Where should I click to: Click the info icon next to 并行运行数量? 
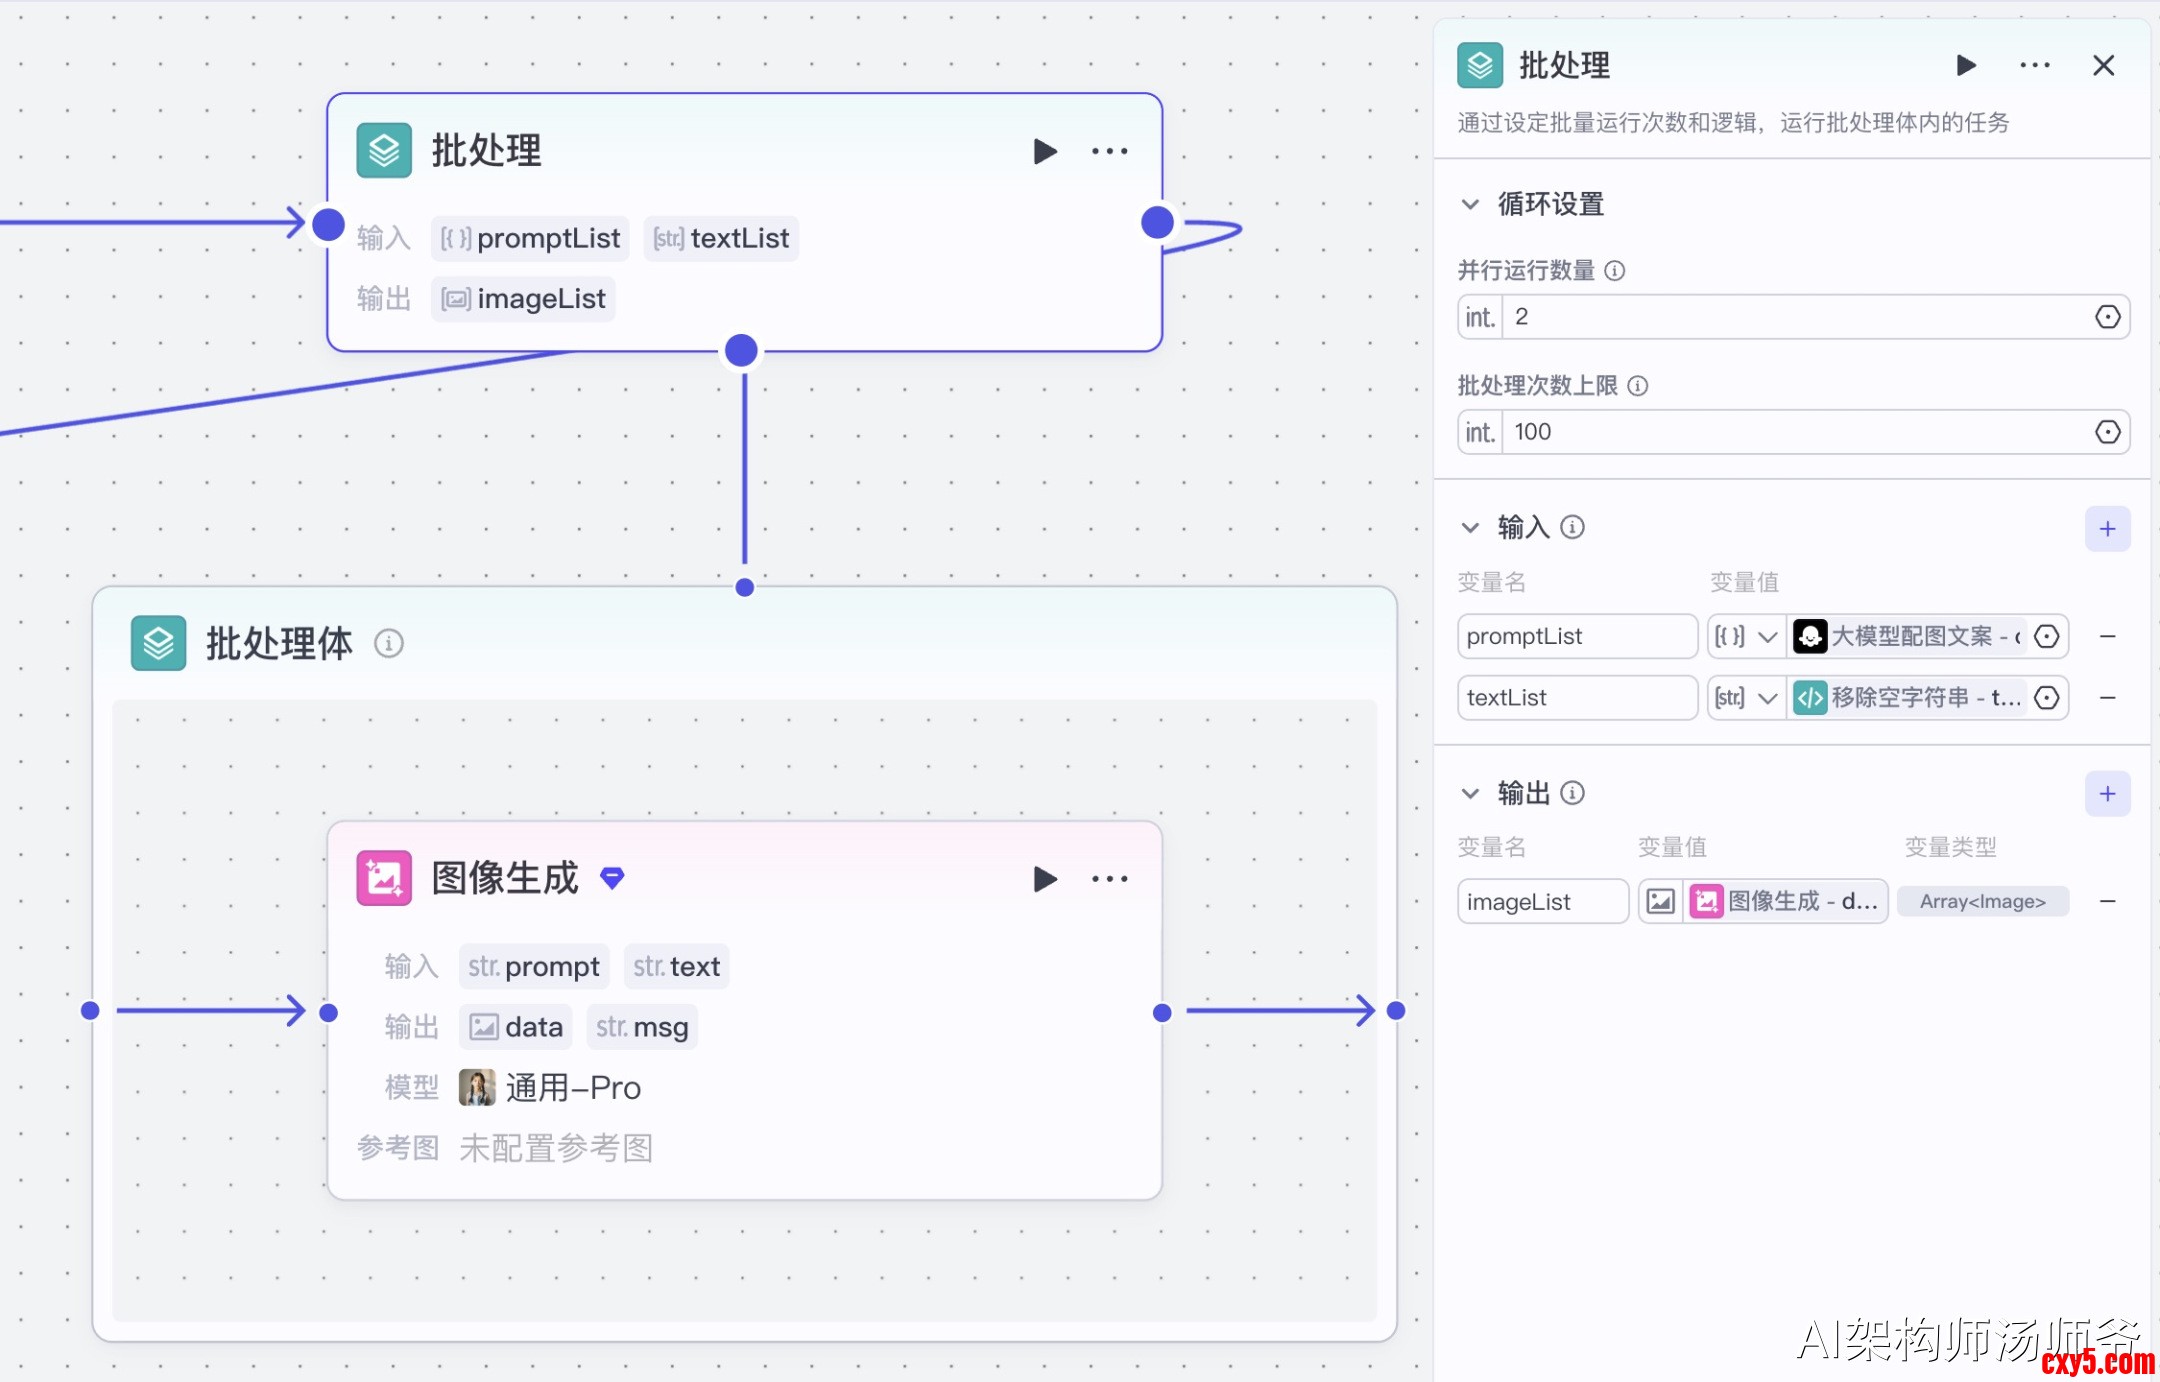(1615, 271)
